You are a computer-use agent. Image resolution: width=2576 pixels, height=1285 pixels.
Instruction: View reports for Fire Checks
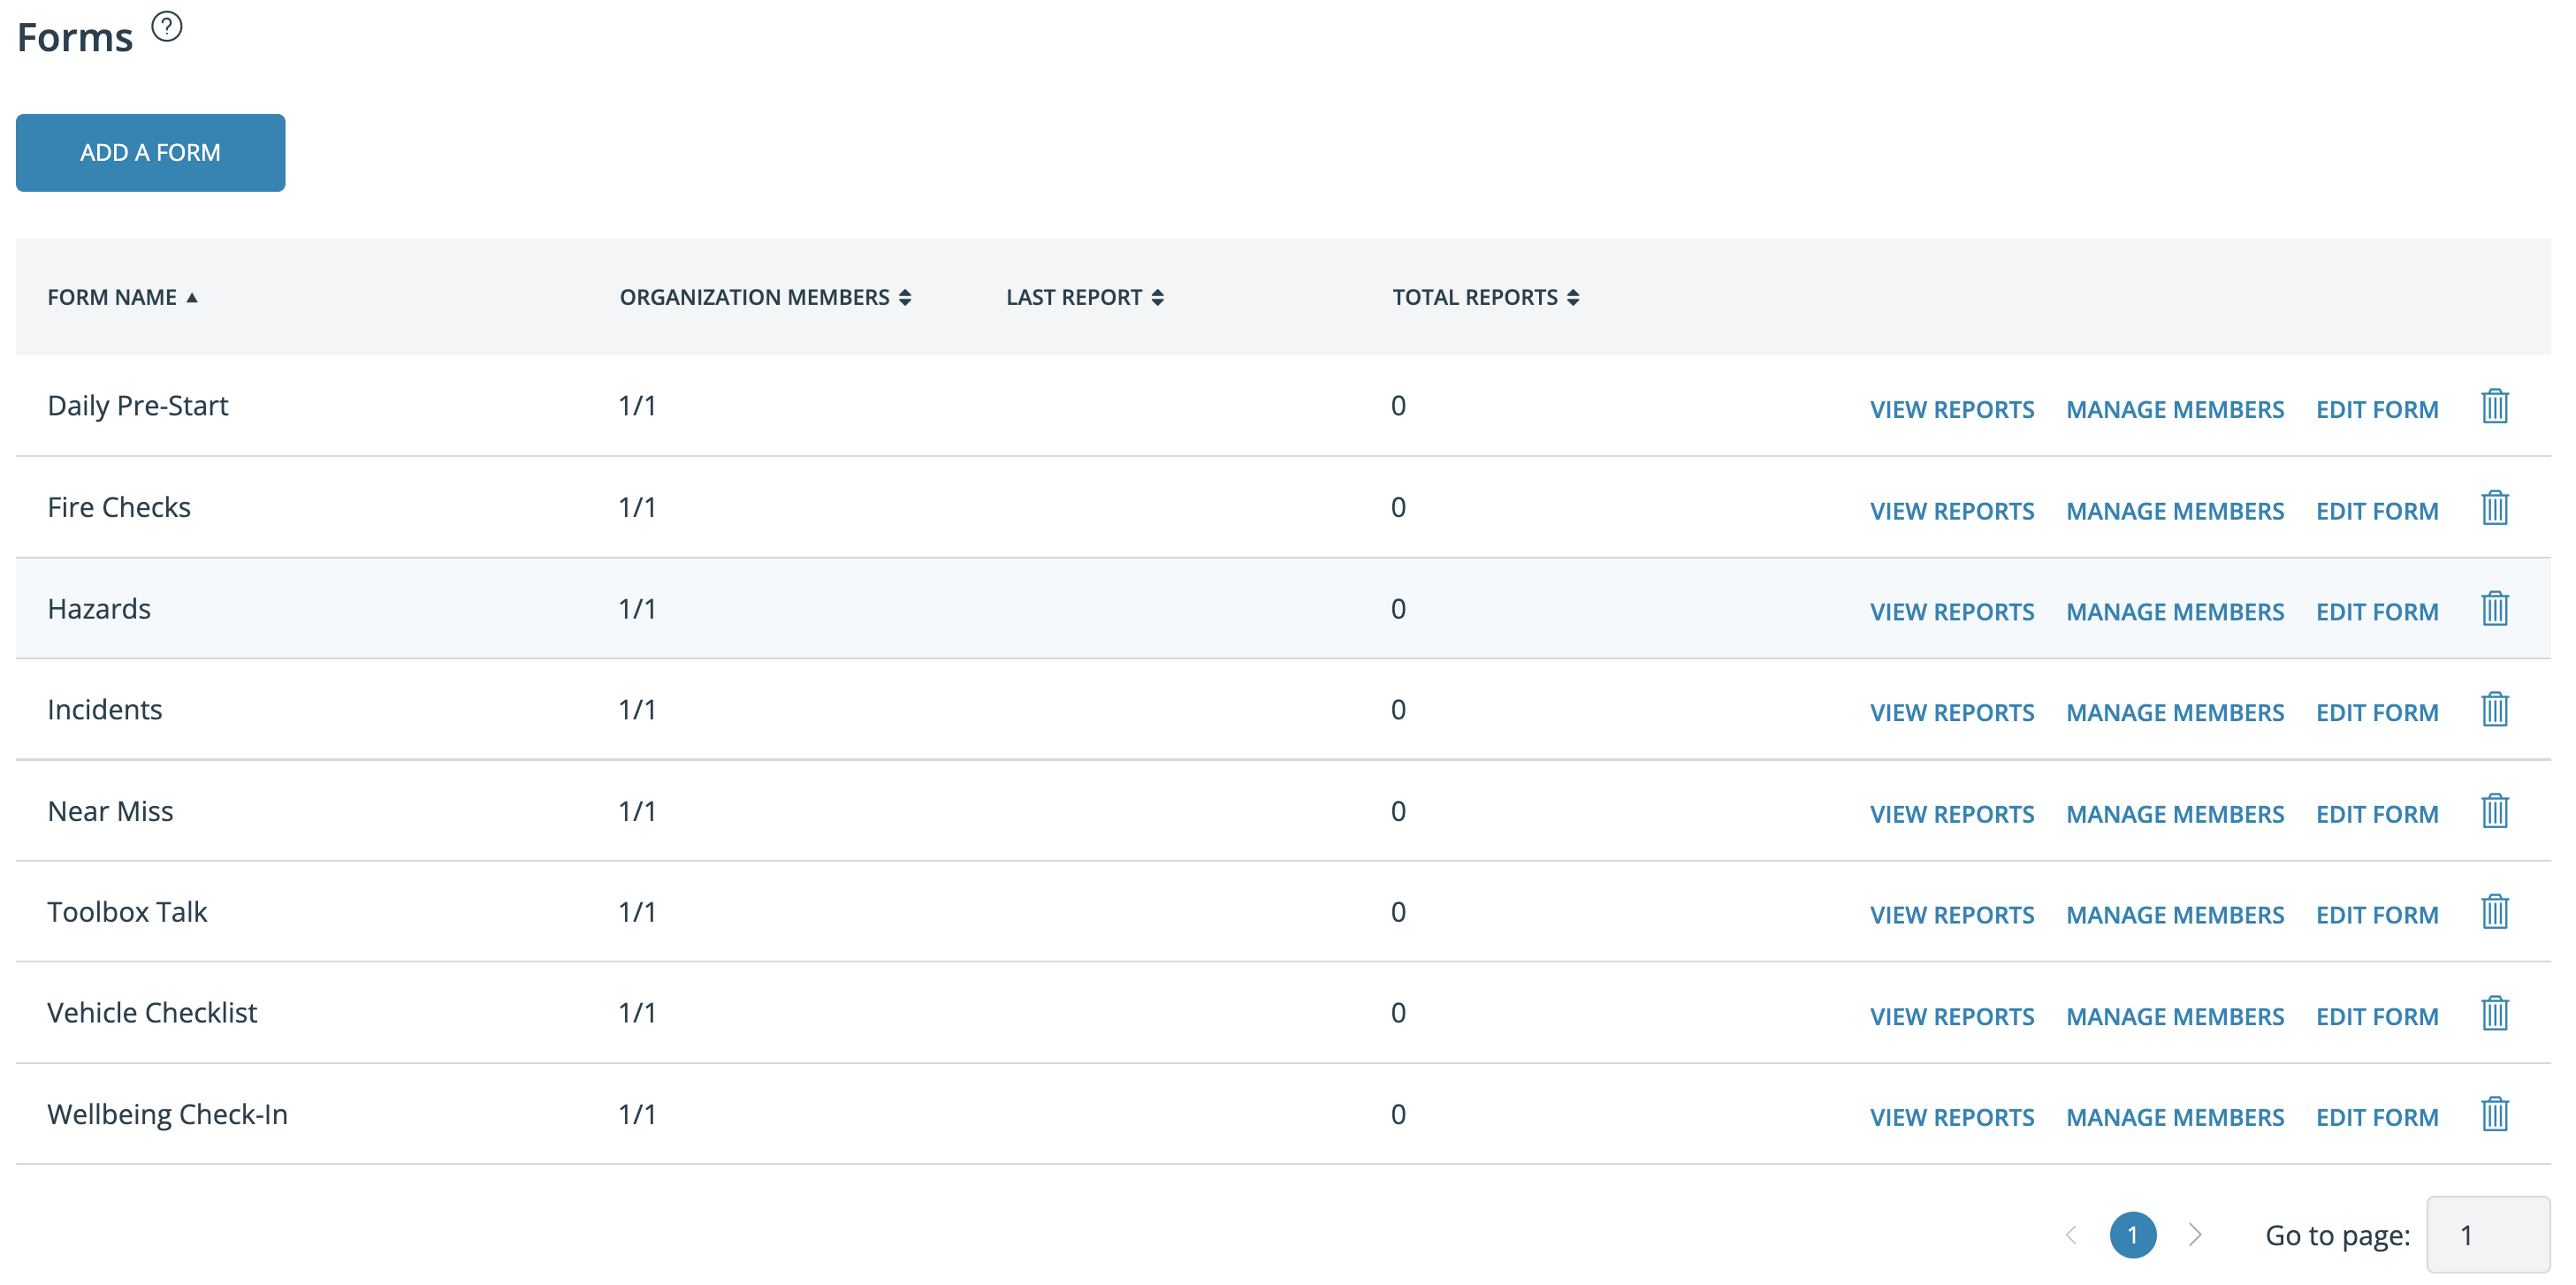(1952, 511)
